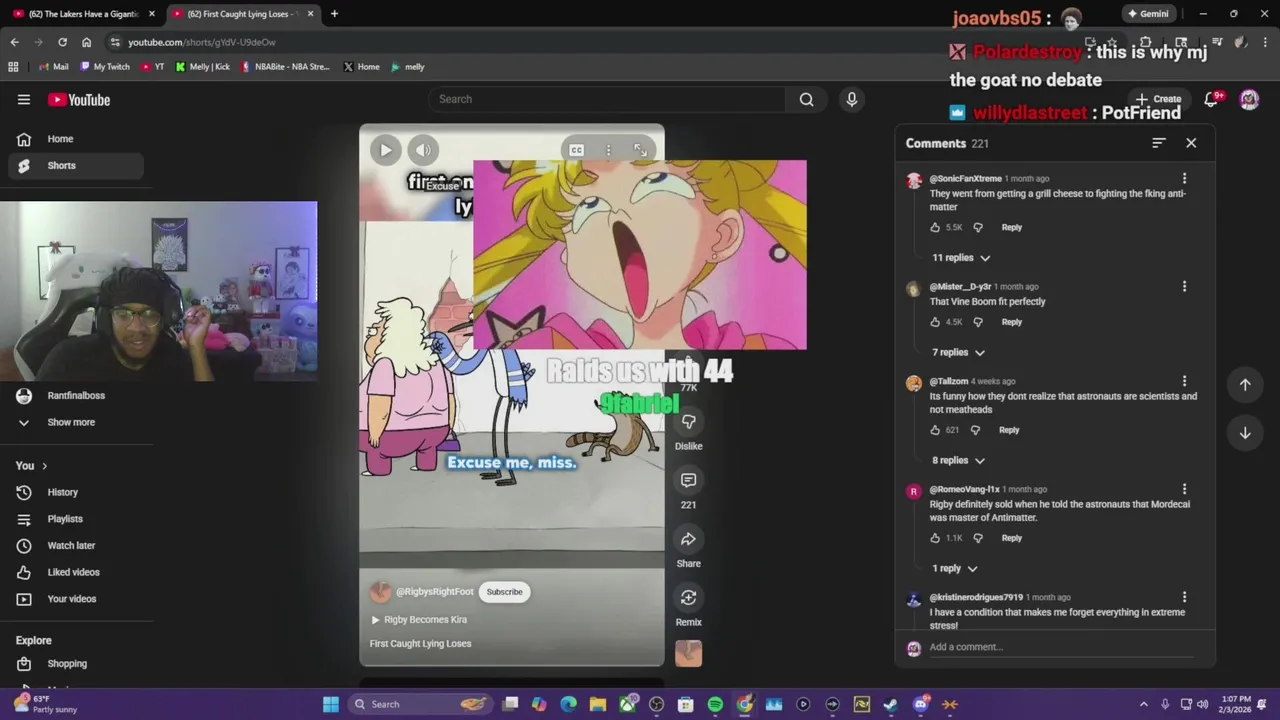The width and height of the screenshot is (1280, 720).
Task: Share this Short
Action: click(689, 539)
